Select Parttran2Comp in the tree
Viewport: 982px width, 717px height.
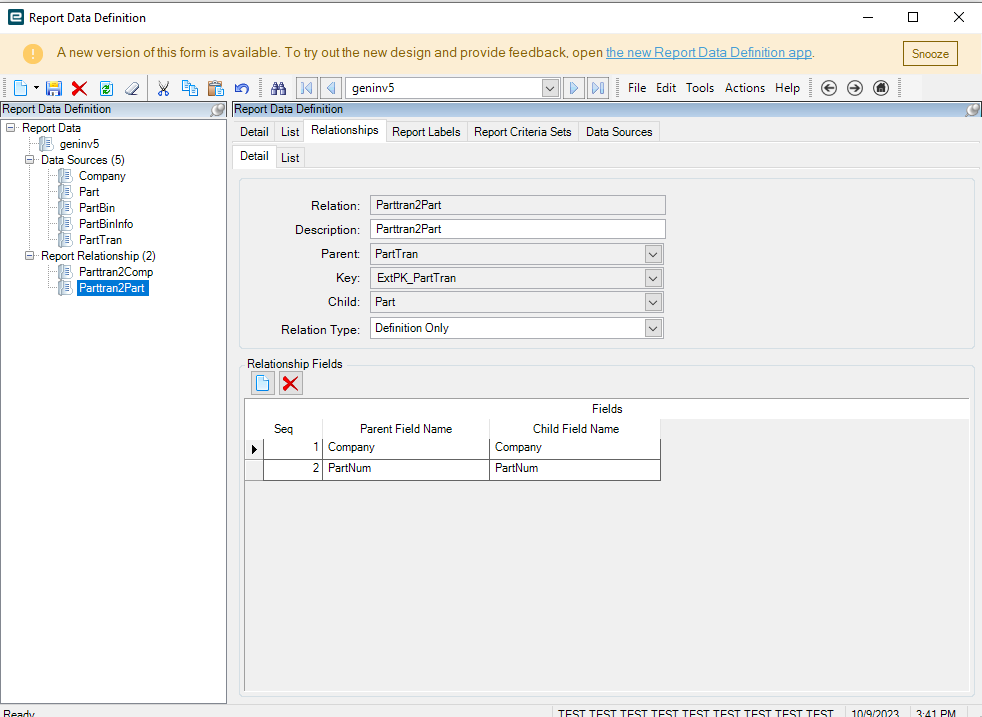[x=115, y=272]
